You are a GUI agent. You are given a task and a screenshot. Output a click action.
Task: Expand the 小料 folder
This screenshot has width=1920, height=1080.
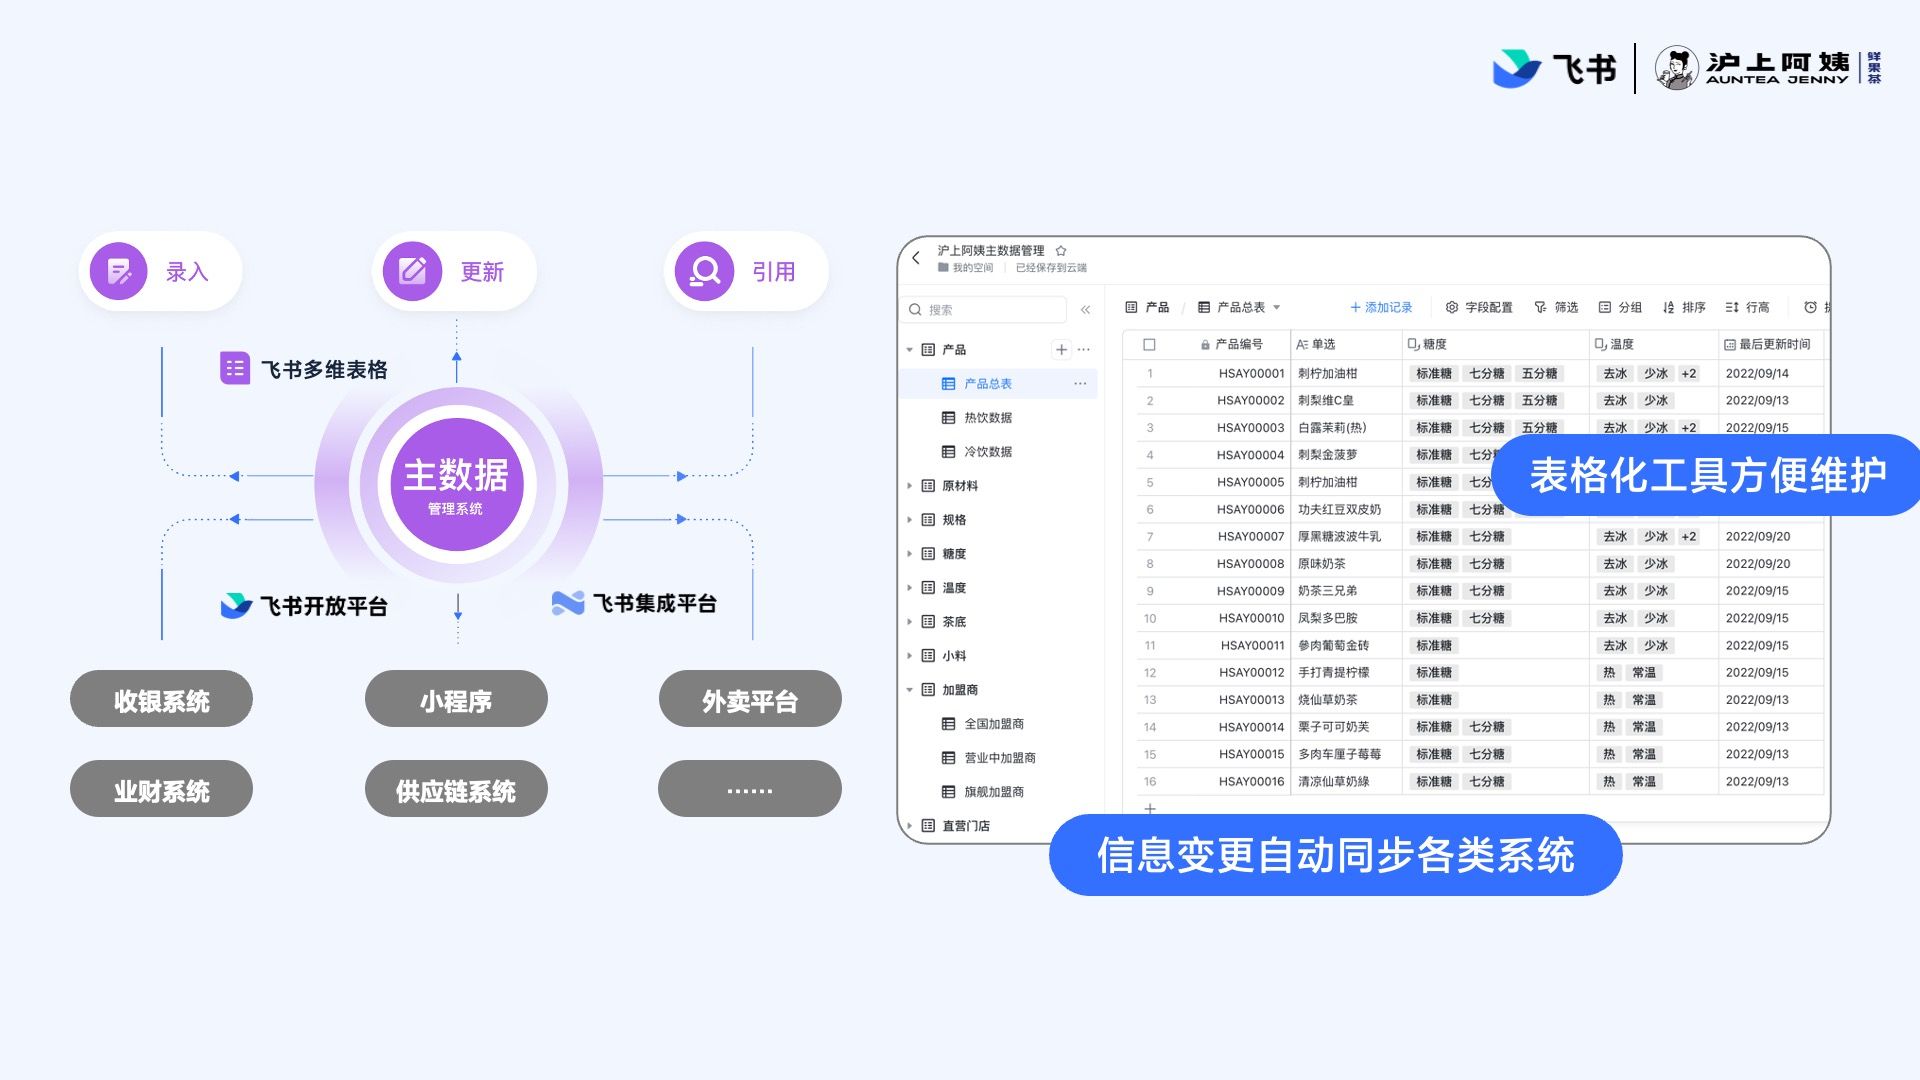(x=909, y=656)
